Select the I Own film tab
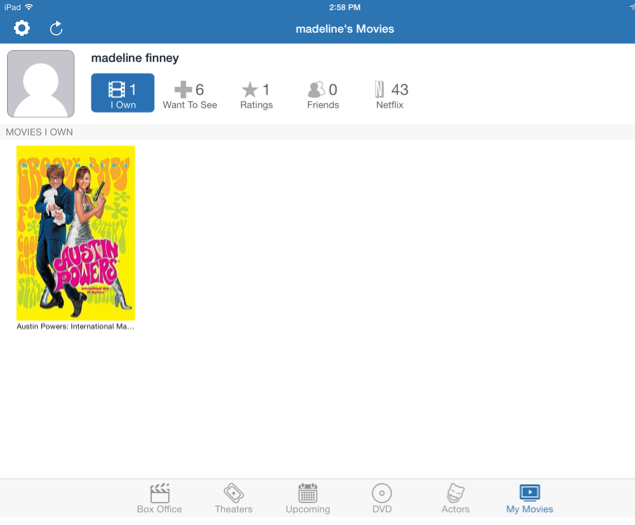This screenshot has width=635, height=525. point(122,94)
